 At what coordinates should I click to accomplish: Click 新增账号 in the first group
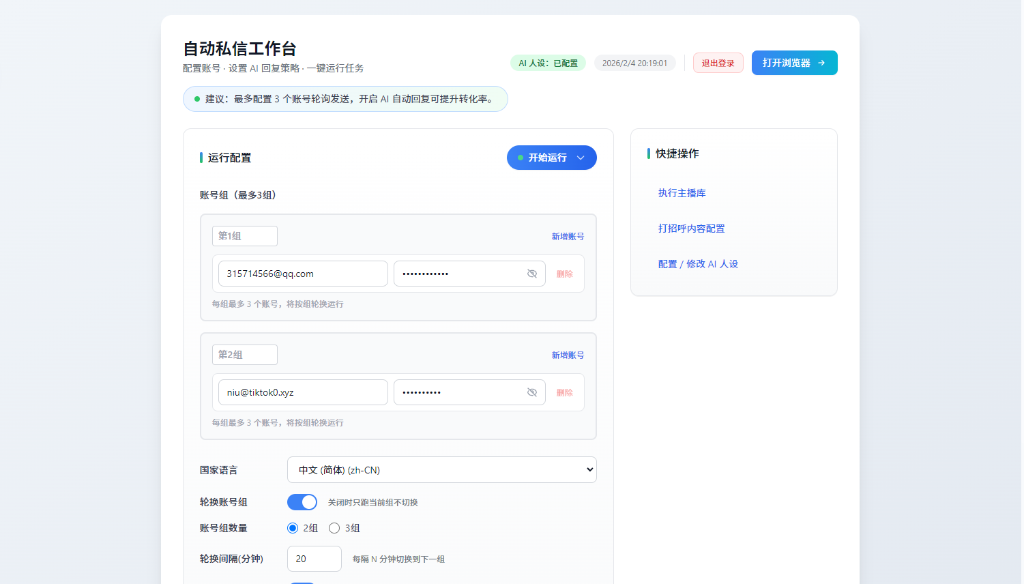pyautogui.click(x=567, y=237)
